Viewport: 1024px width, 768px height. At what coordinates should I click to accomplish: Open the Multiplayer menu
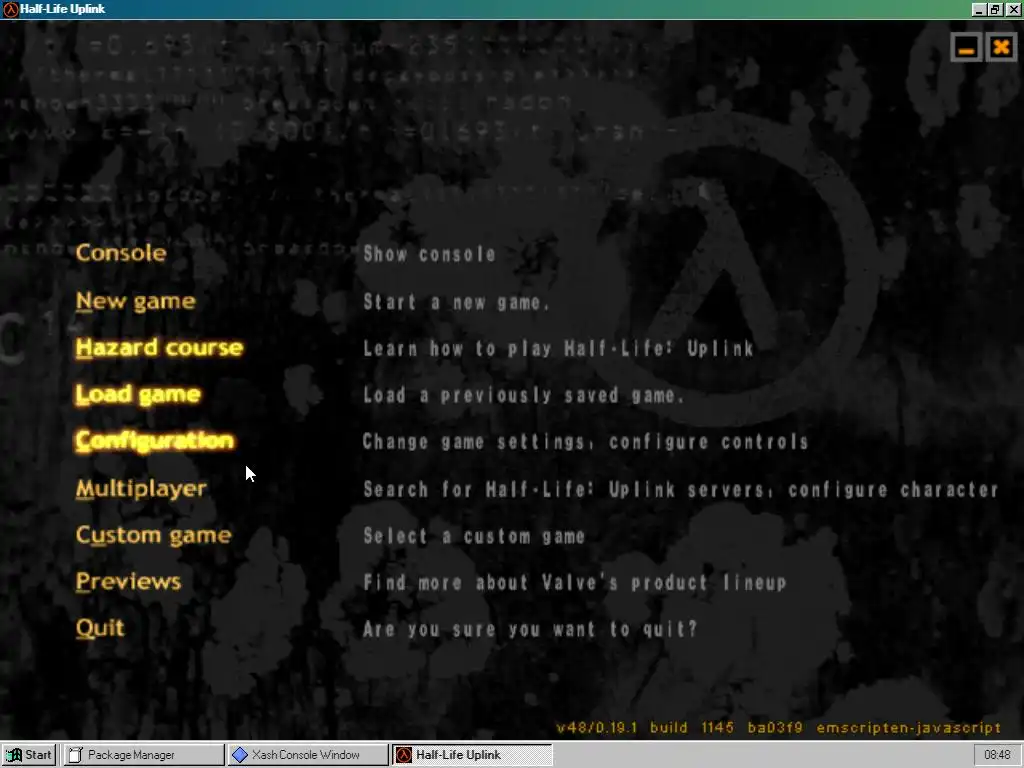point(141,488)
